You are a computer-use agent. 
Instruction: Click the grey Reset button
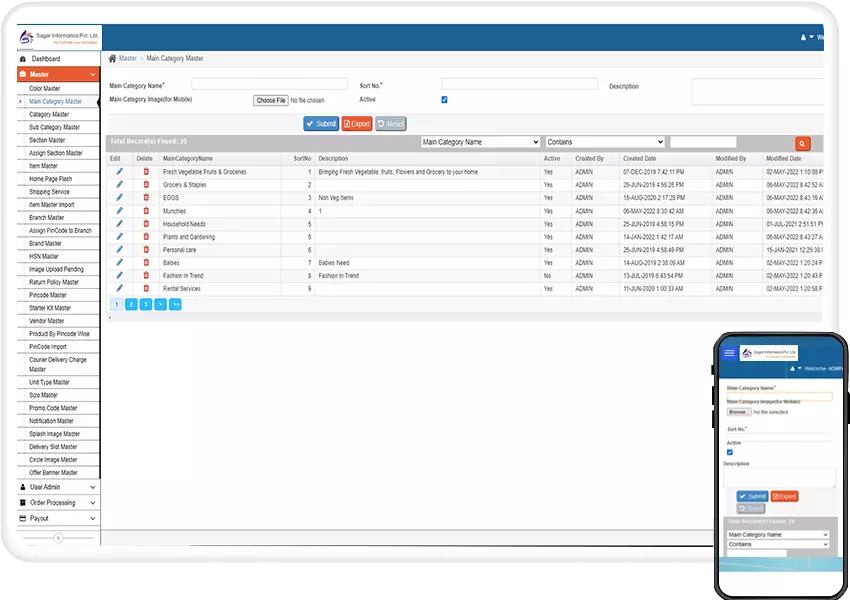click(x=390, y=124)
